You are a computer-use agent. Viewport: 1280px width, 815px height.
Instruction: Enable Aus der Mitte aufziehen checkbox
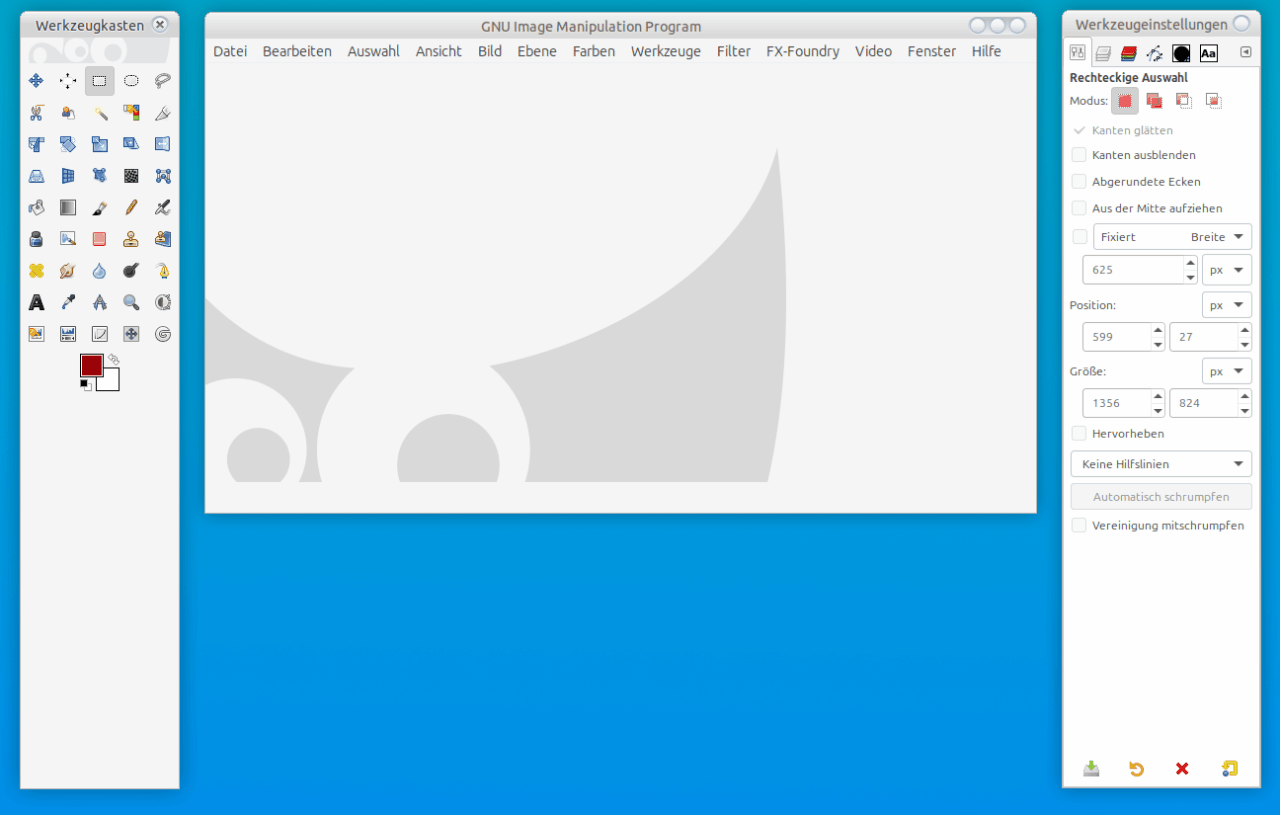1079,208
